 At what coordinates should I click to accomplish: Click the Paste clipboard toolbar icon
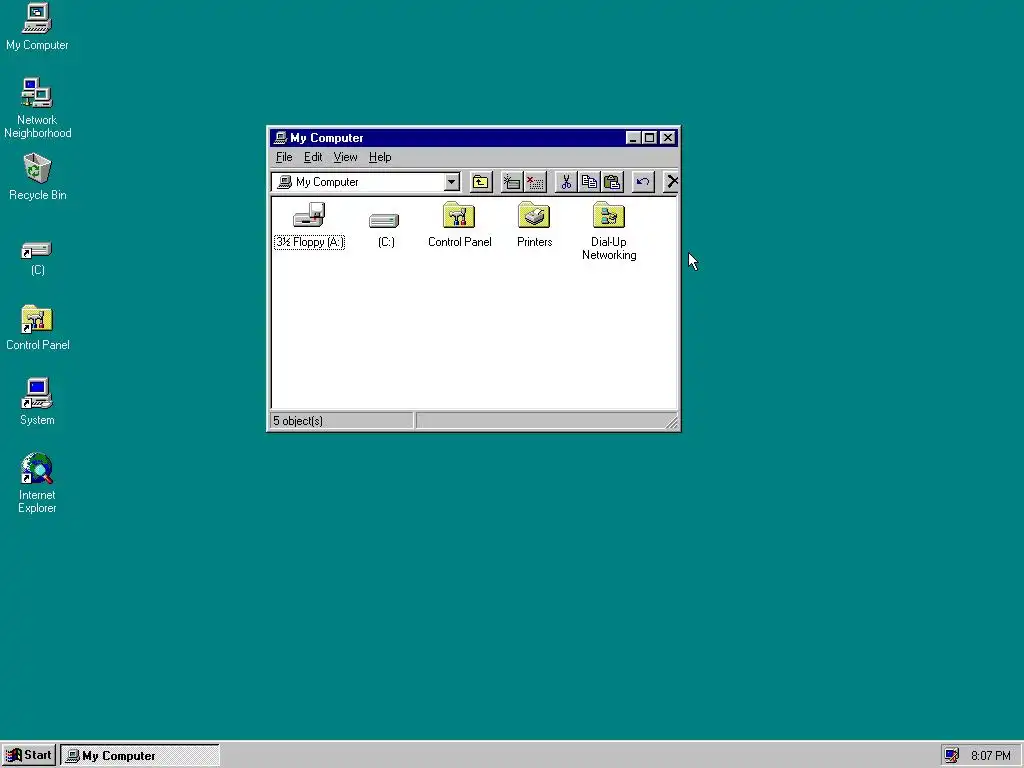click(613, 182)
